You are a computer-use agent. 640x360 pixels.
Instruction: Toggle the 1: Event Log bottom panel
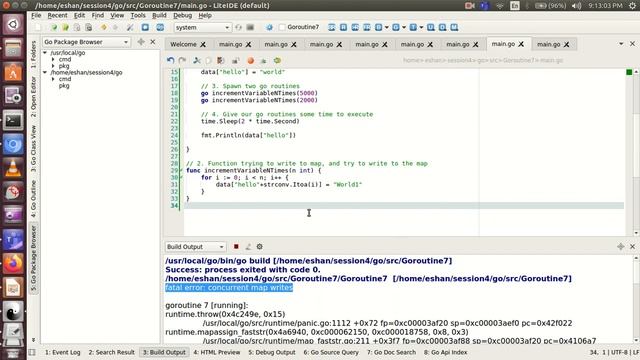pos(62,352)
